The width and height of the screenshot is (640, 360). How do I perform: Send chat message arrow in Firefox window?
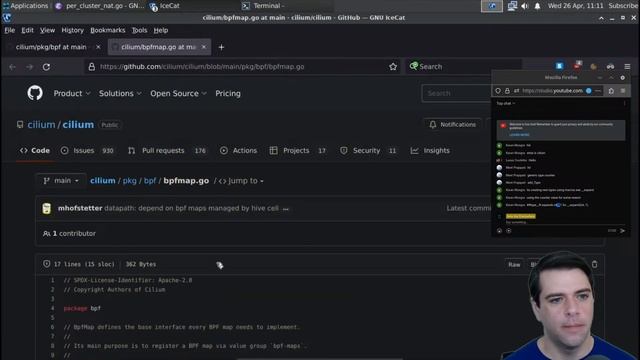coord(622,231)
